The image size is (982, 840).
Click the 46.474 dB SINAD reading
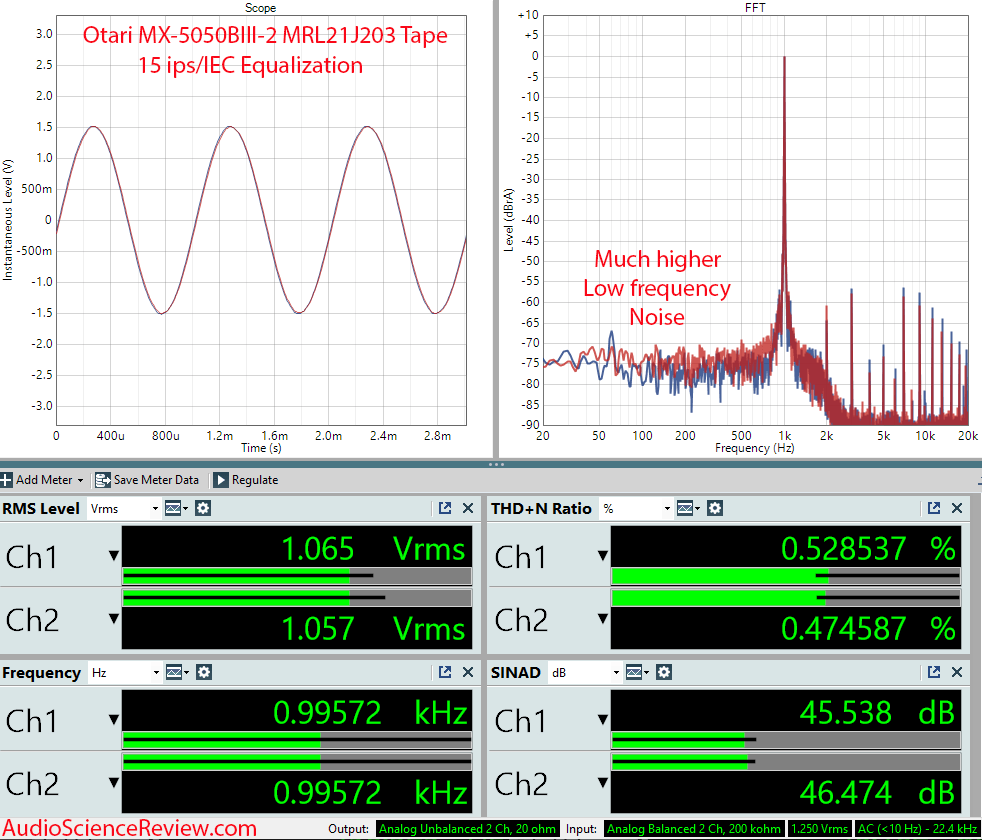point(877,792)
